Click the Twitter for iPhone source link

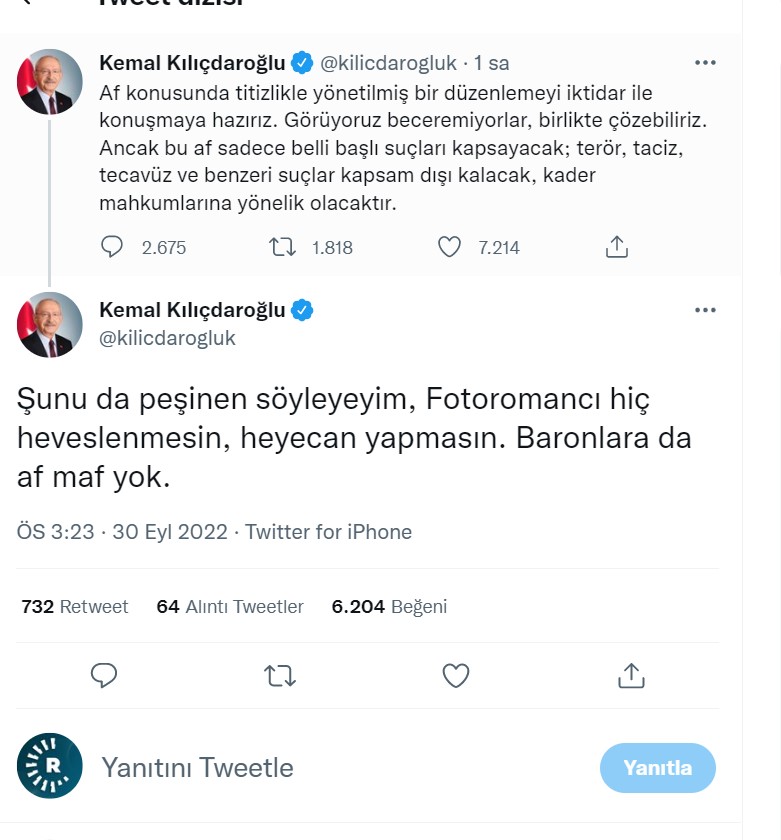point(328,532)
